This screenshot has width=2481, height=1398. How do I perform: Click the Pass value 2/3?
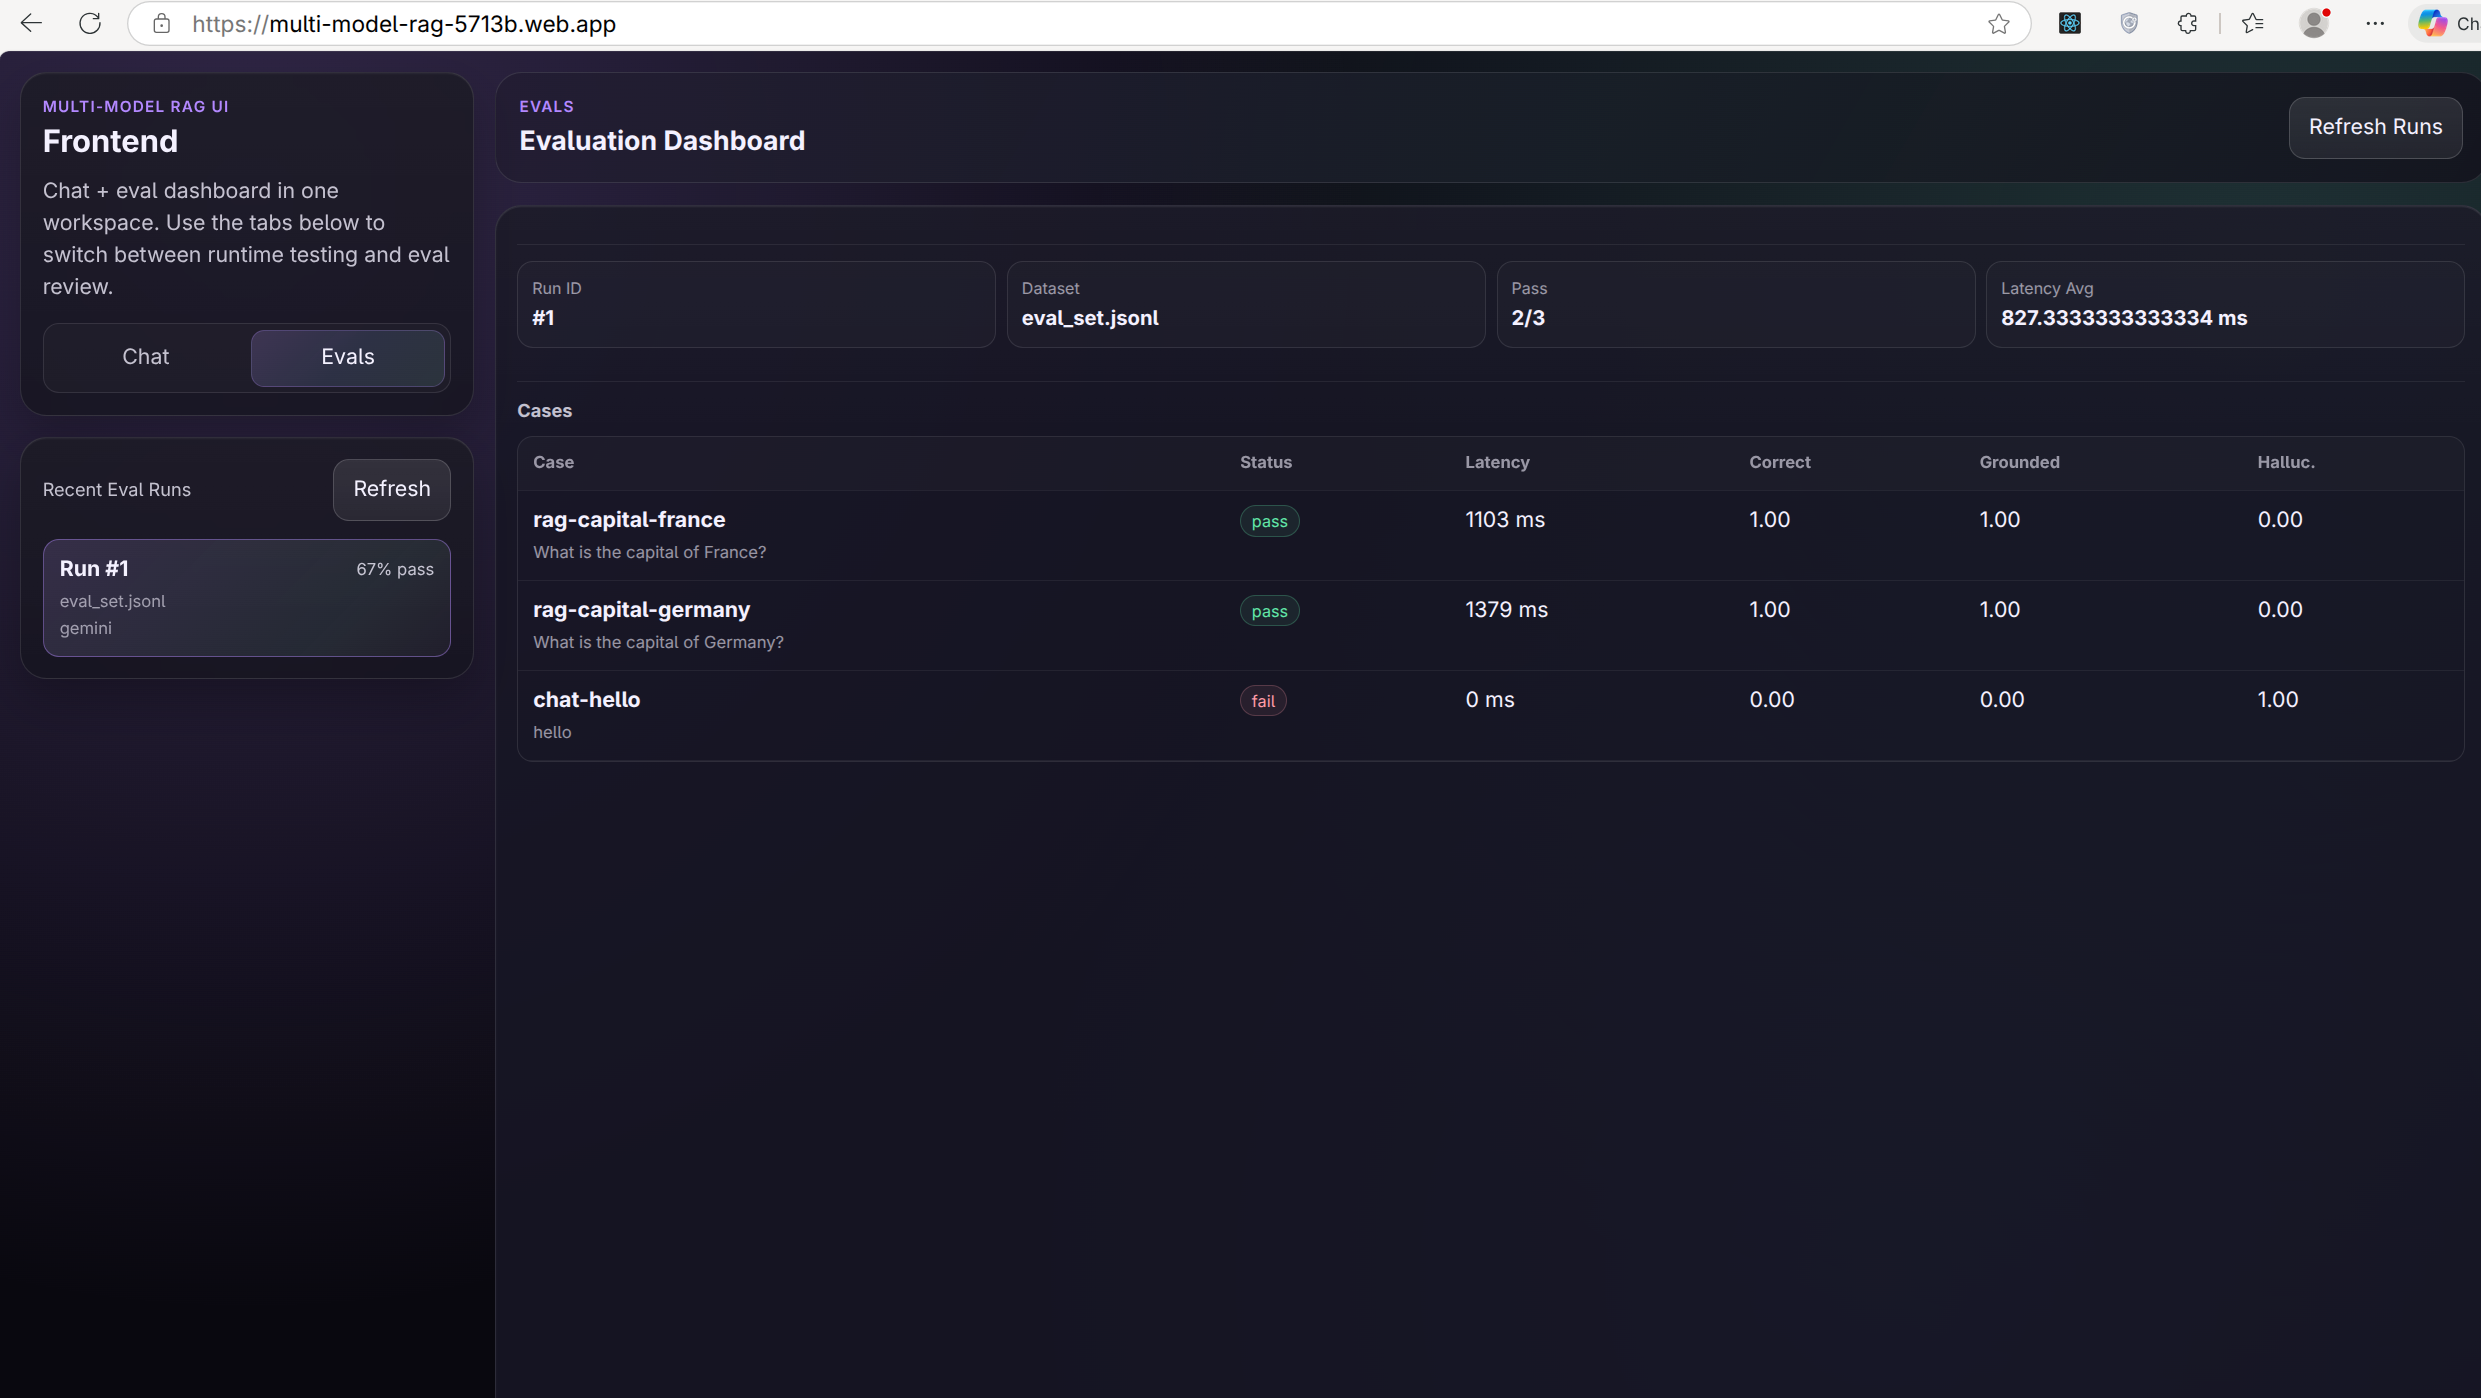point(1528,318)
